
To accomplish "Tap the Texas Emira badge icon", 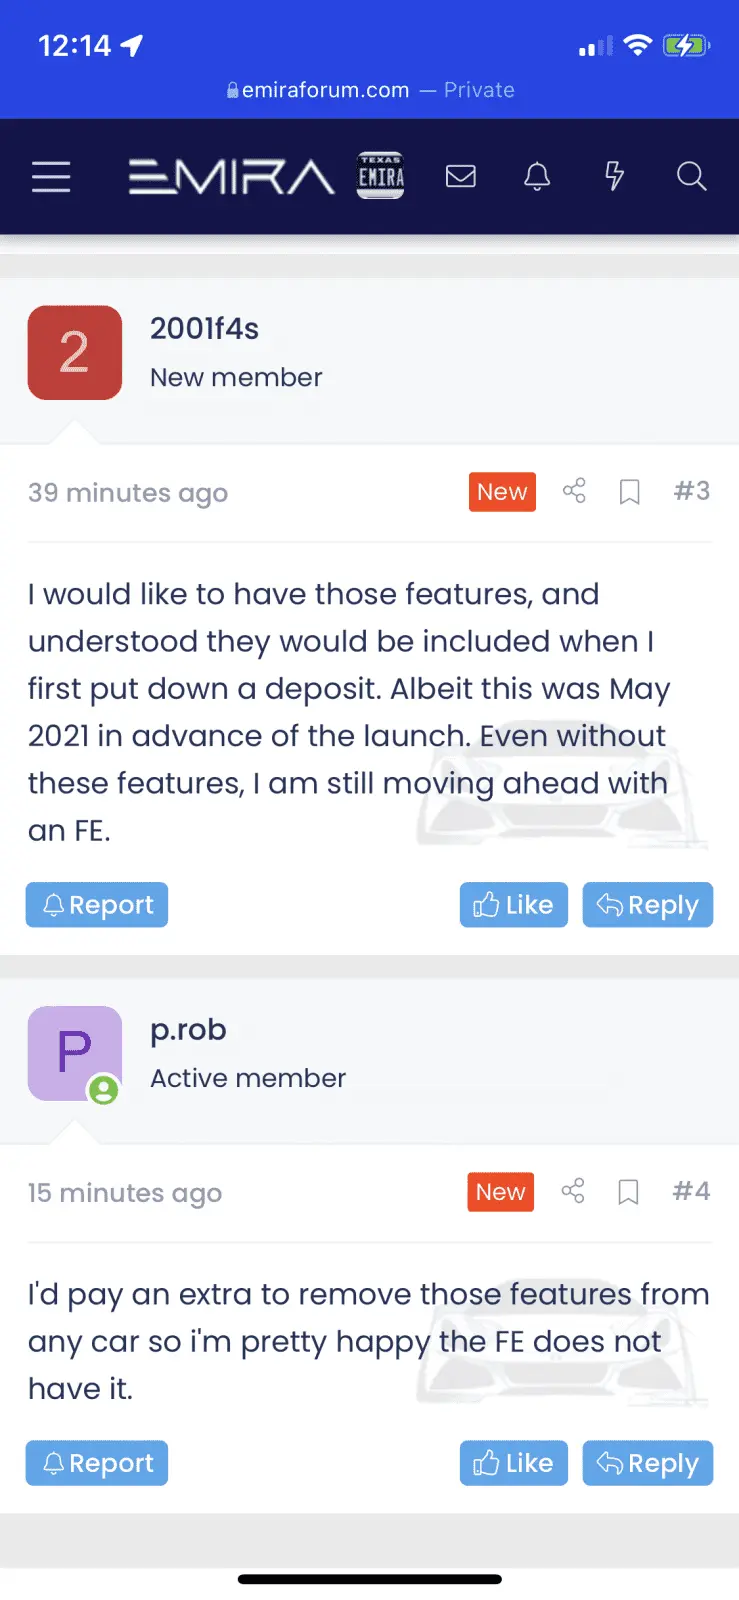I will click(x=381, y=176).
